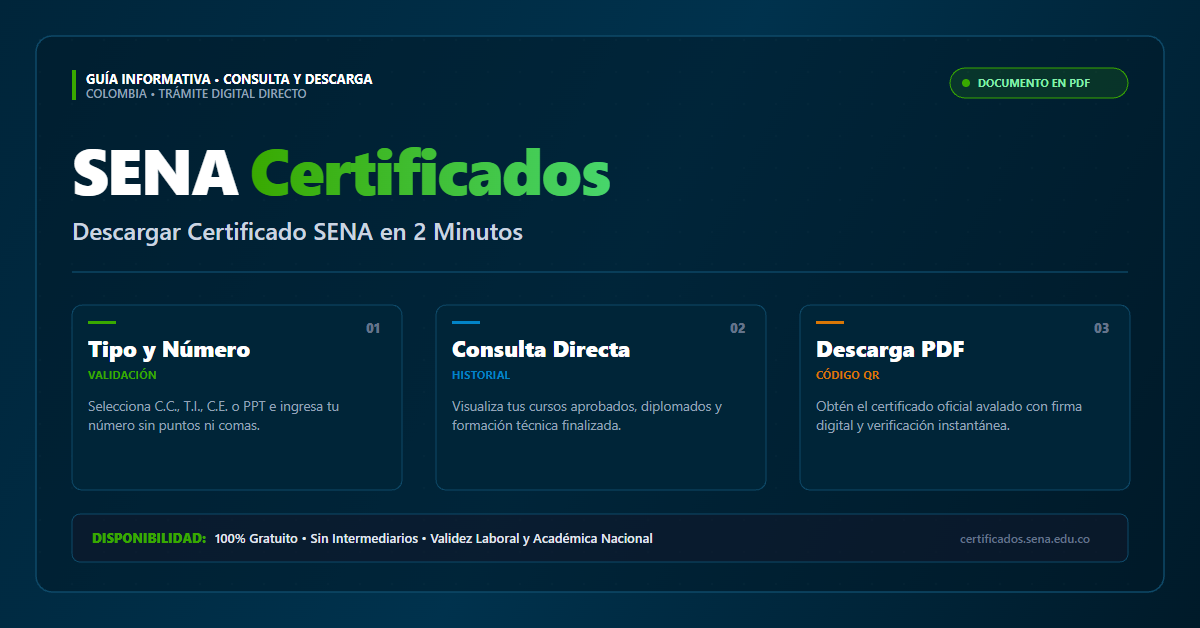1200x628 pixels.
Task: Click the DISPONIBILIDAD: label
Action: pos(149,538)
